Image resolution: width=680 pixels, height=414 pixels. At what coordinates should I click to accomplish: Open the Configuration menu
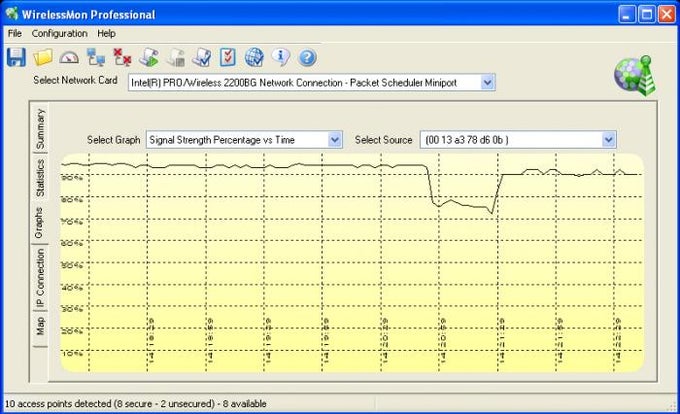pos(59,33)
